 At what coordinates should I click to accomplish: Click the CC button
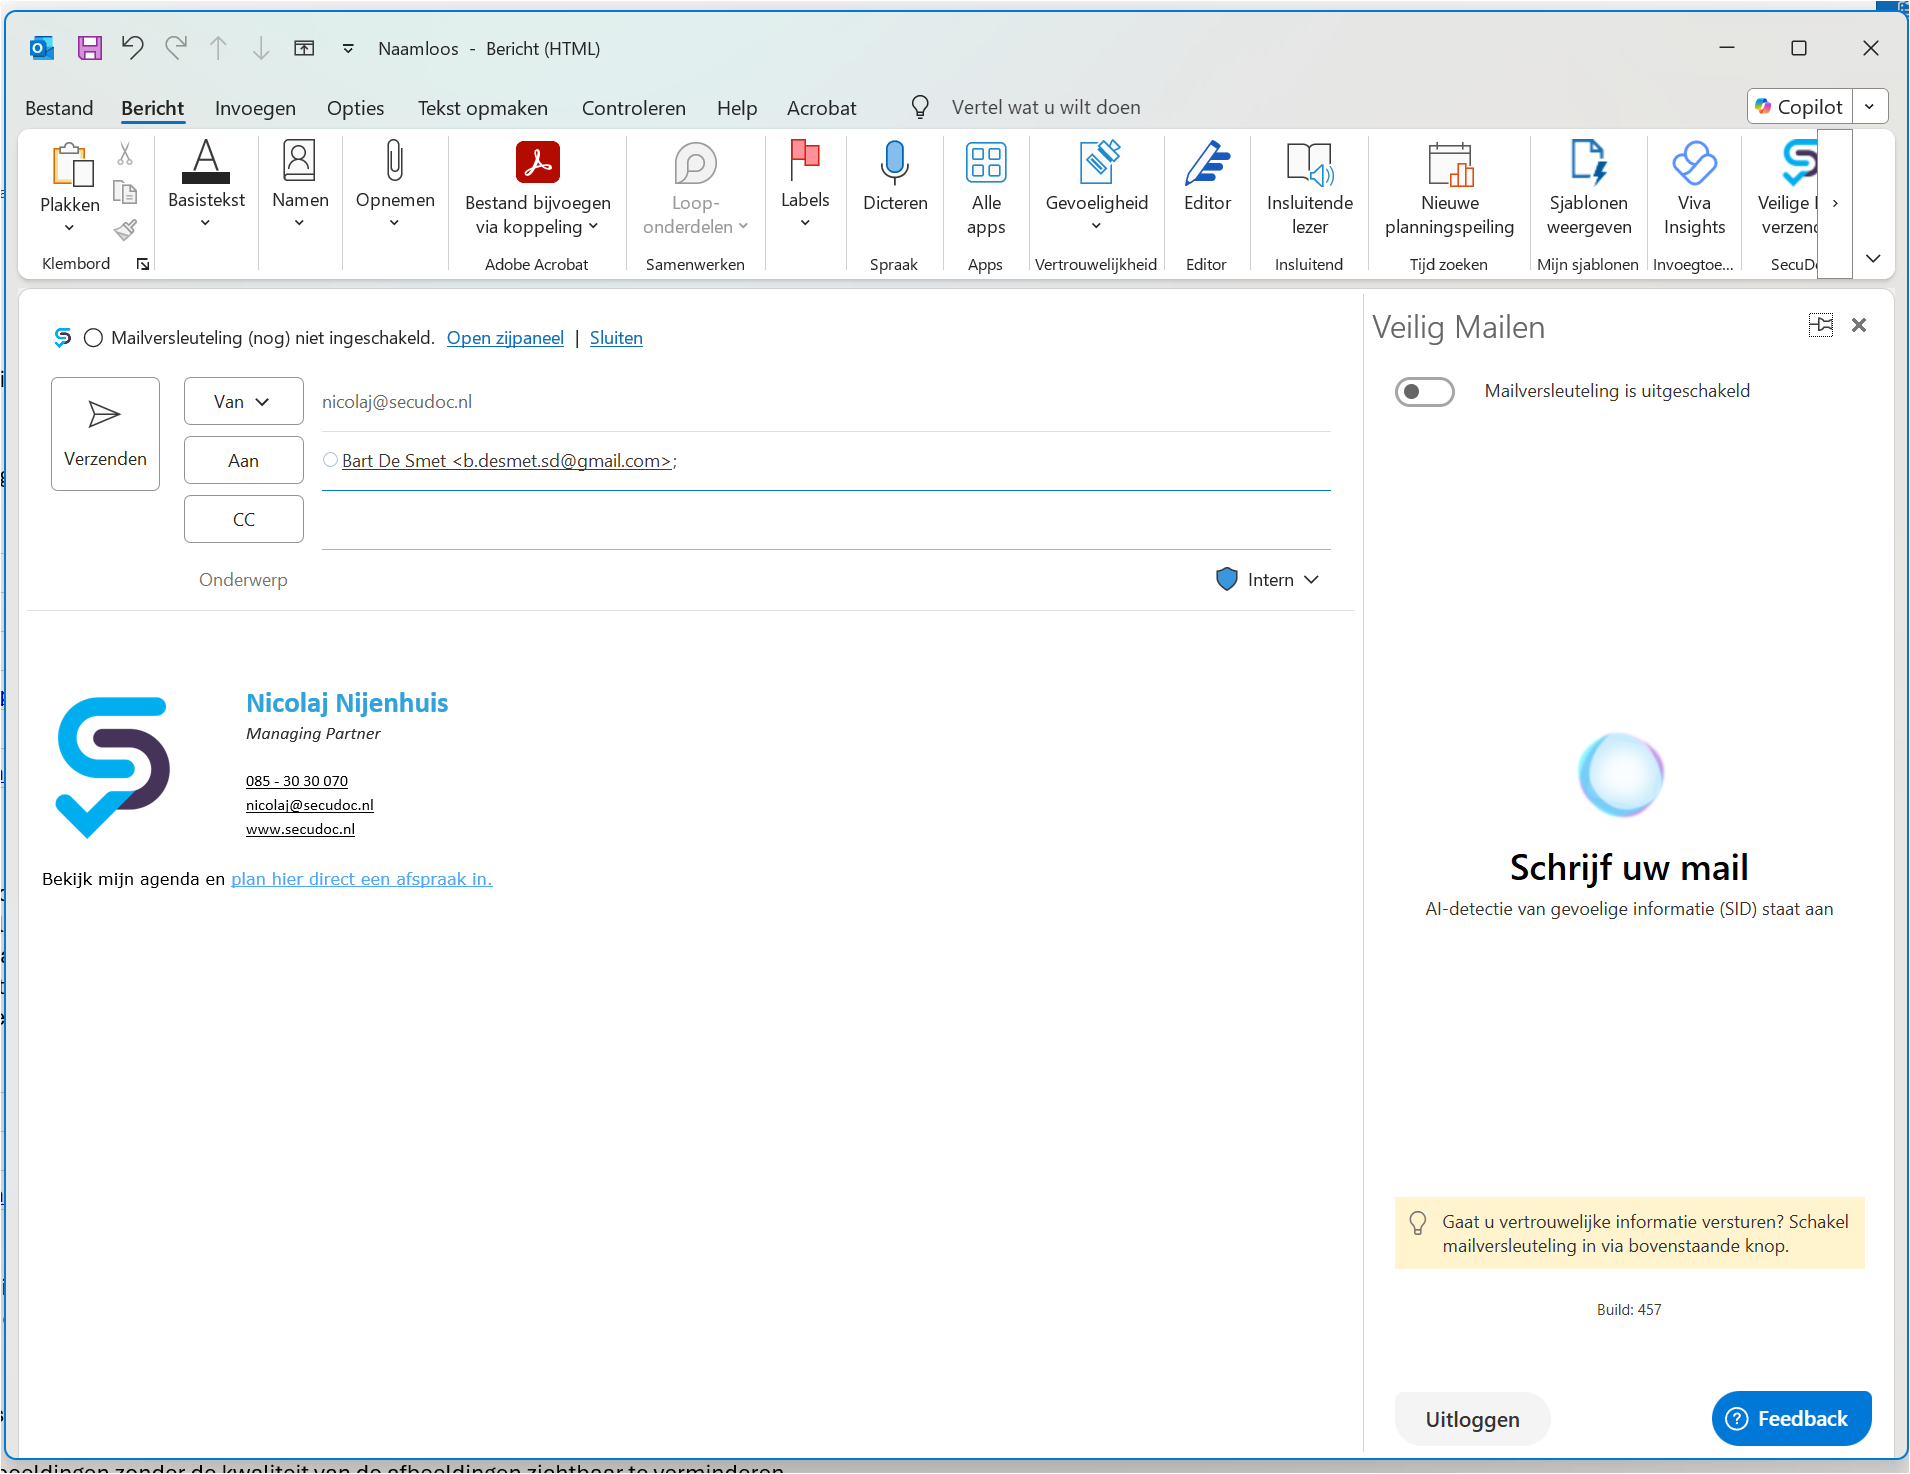coord(243,519)
